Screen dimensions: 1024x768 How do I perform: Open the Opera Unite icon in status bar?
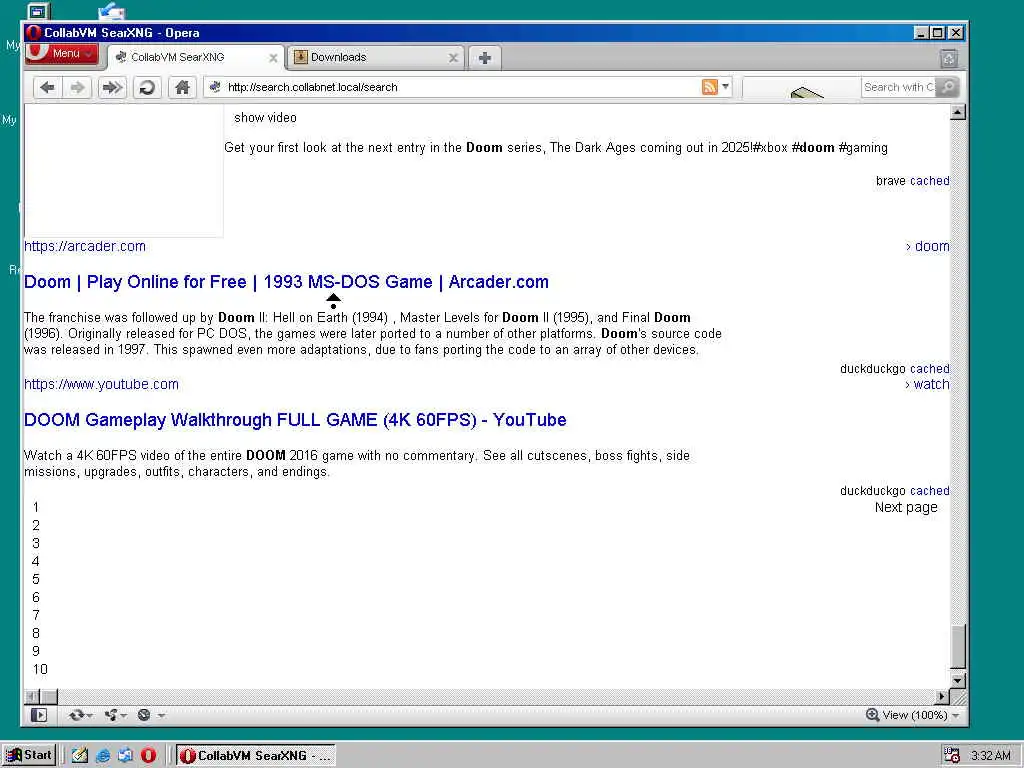coord(110,715)
